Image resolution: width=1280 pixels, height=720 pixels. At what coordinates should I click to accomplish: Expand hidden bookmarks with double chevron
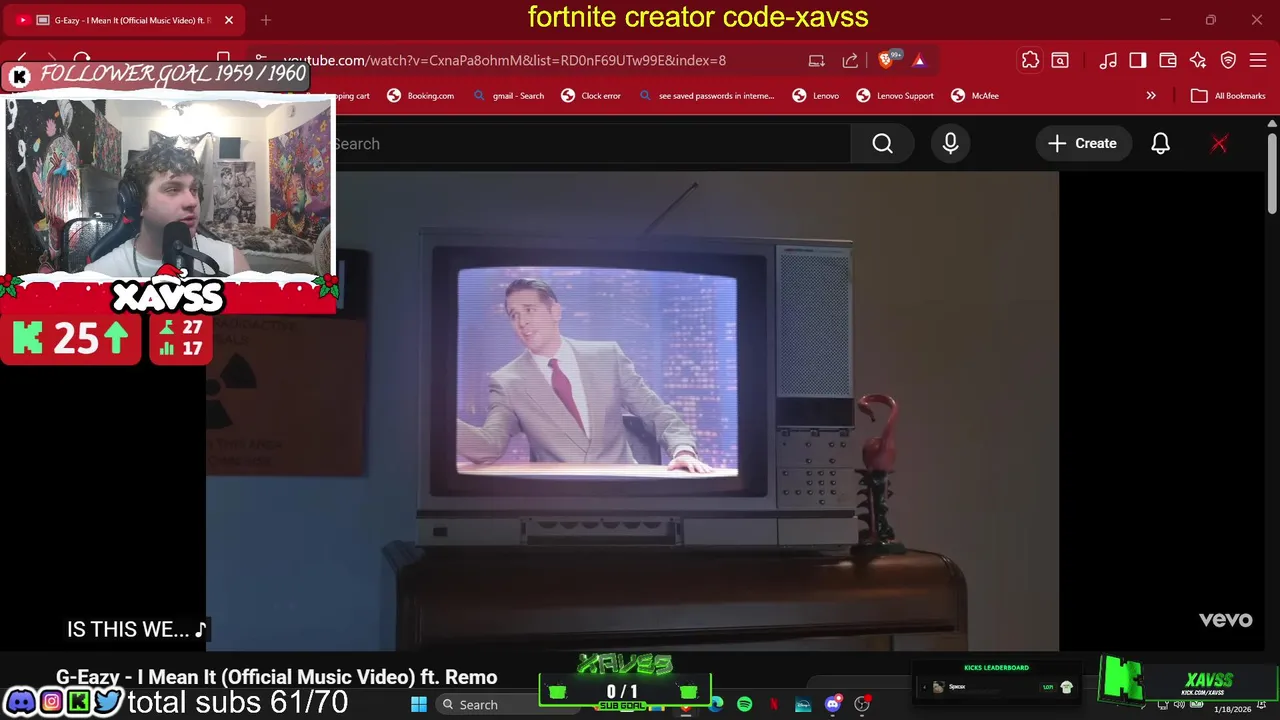(x=1151, y=96)
